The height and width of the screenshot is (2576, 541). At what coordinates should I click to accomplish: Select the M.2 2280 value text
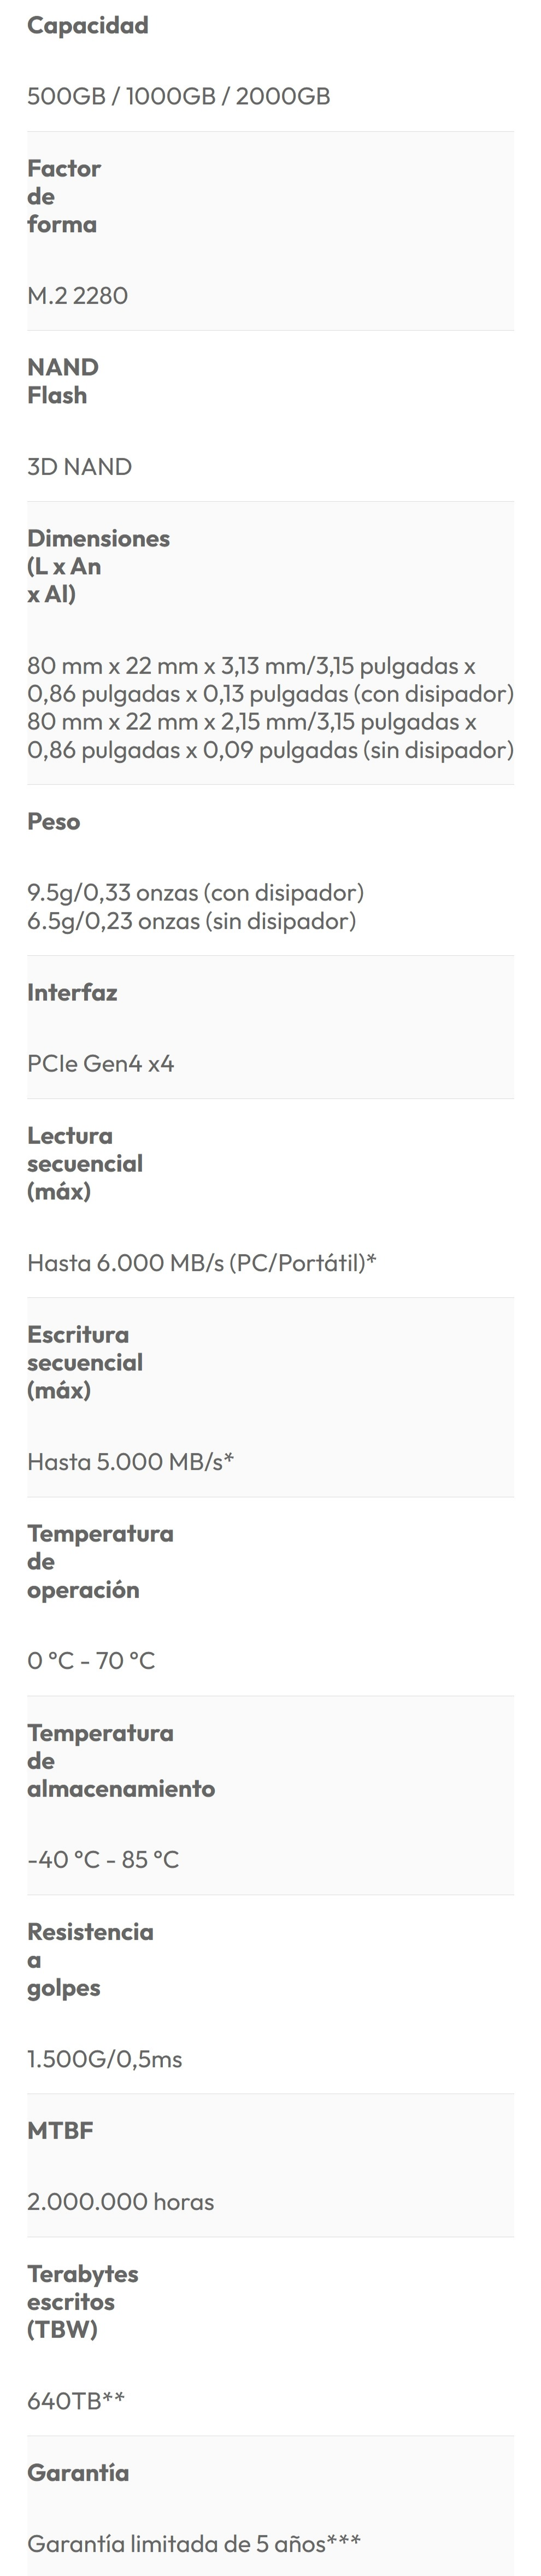pos(77,295)
